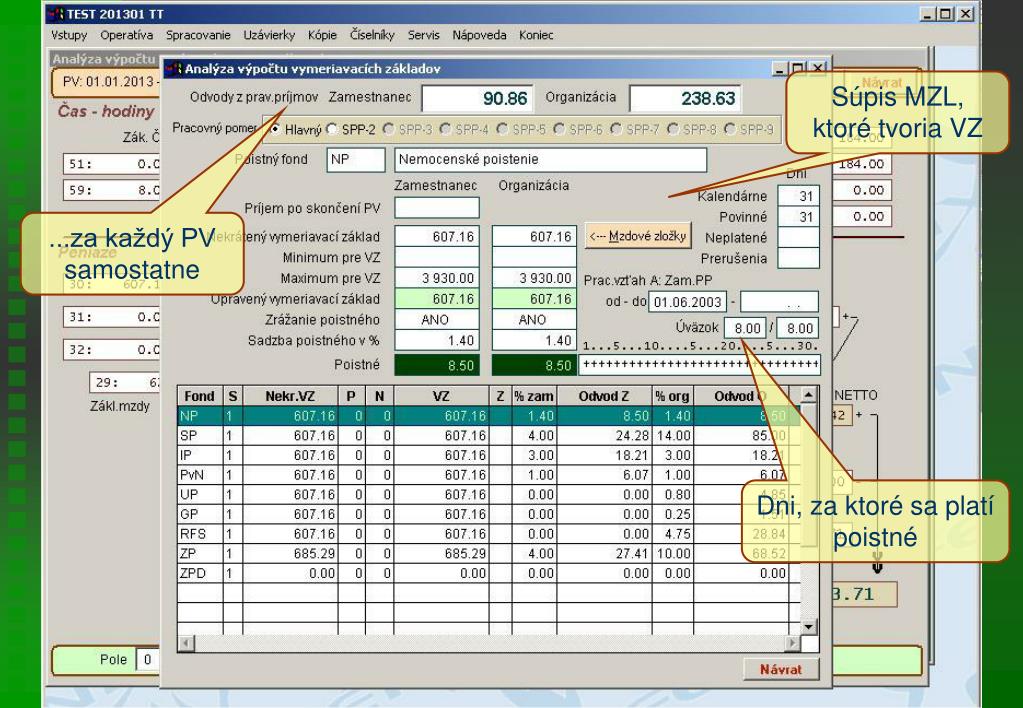Open the Uzávierky menu

coord(269,35)
